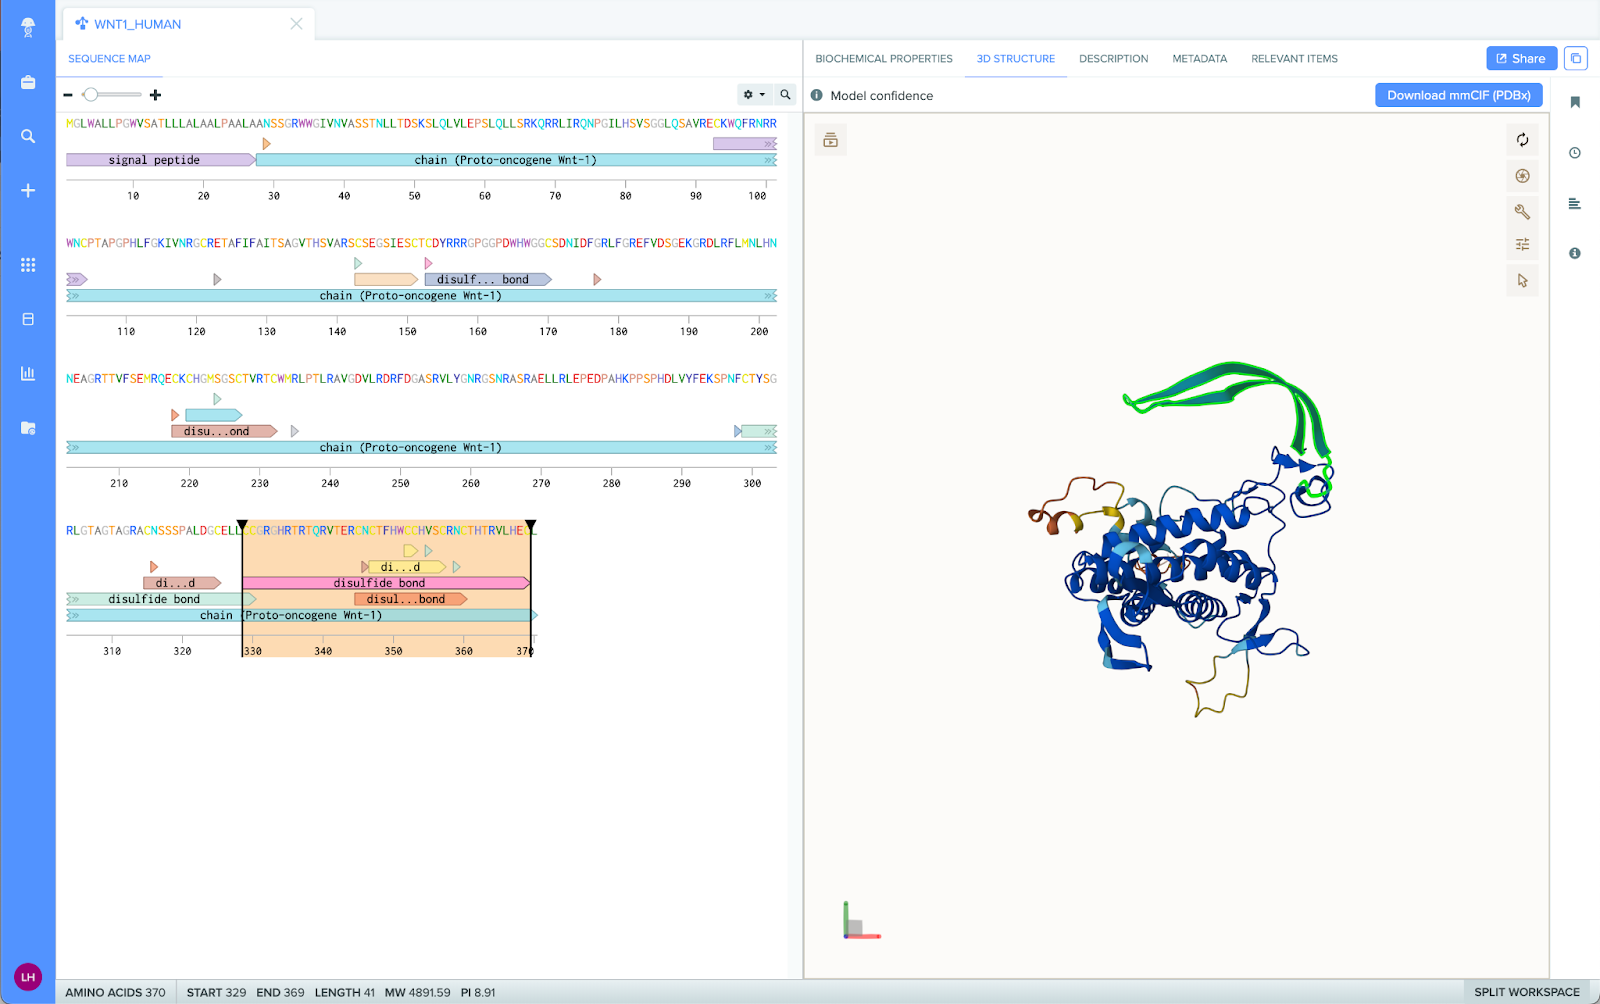The height and width of the screenshot is (1004, 1600).
Task: Click Split Workspace in the status bar
Action: (x=1526, y=992)
